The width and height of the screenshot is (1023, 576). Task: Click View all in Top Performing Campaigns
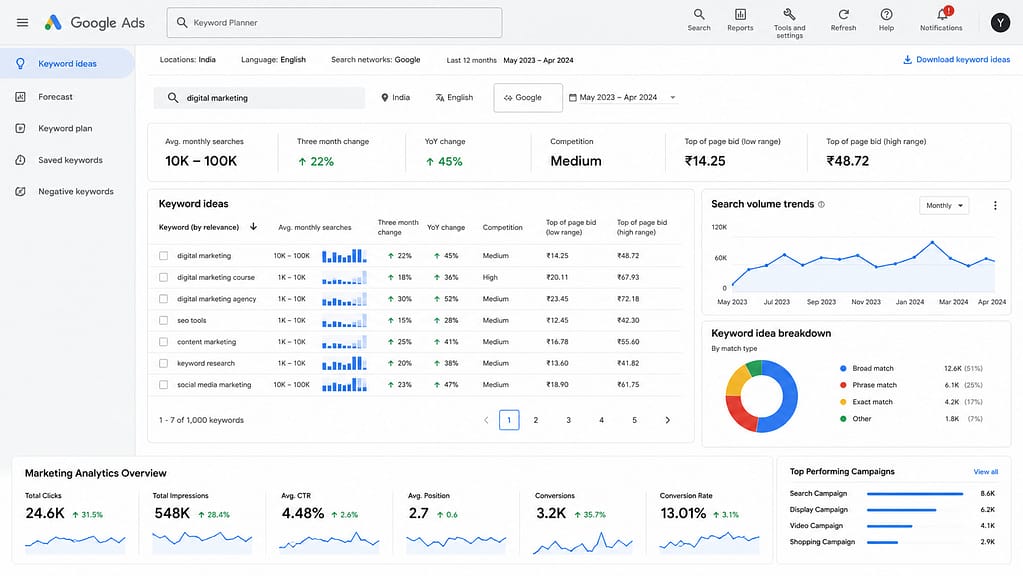(x=985, y=472)
